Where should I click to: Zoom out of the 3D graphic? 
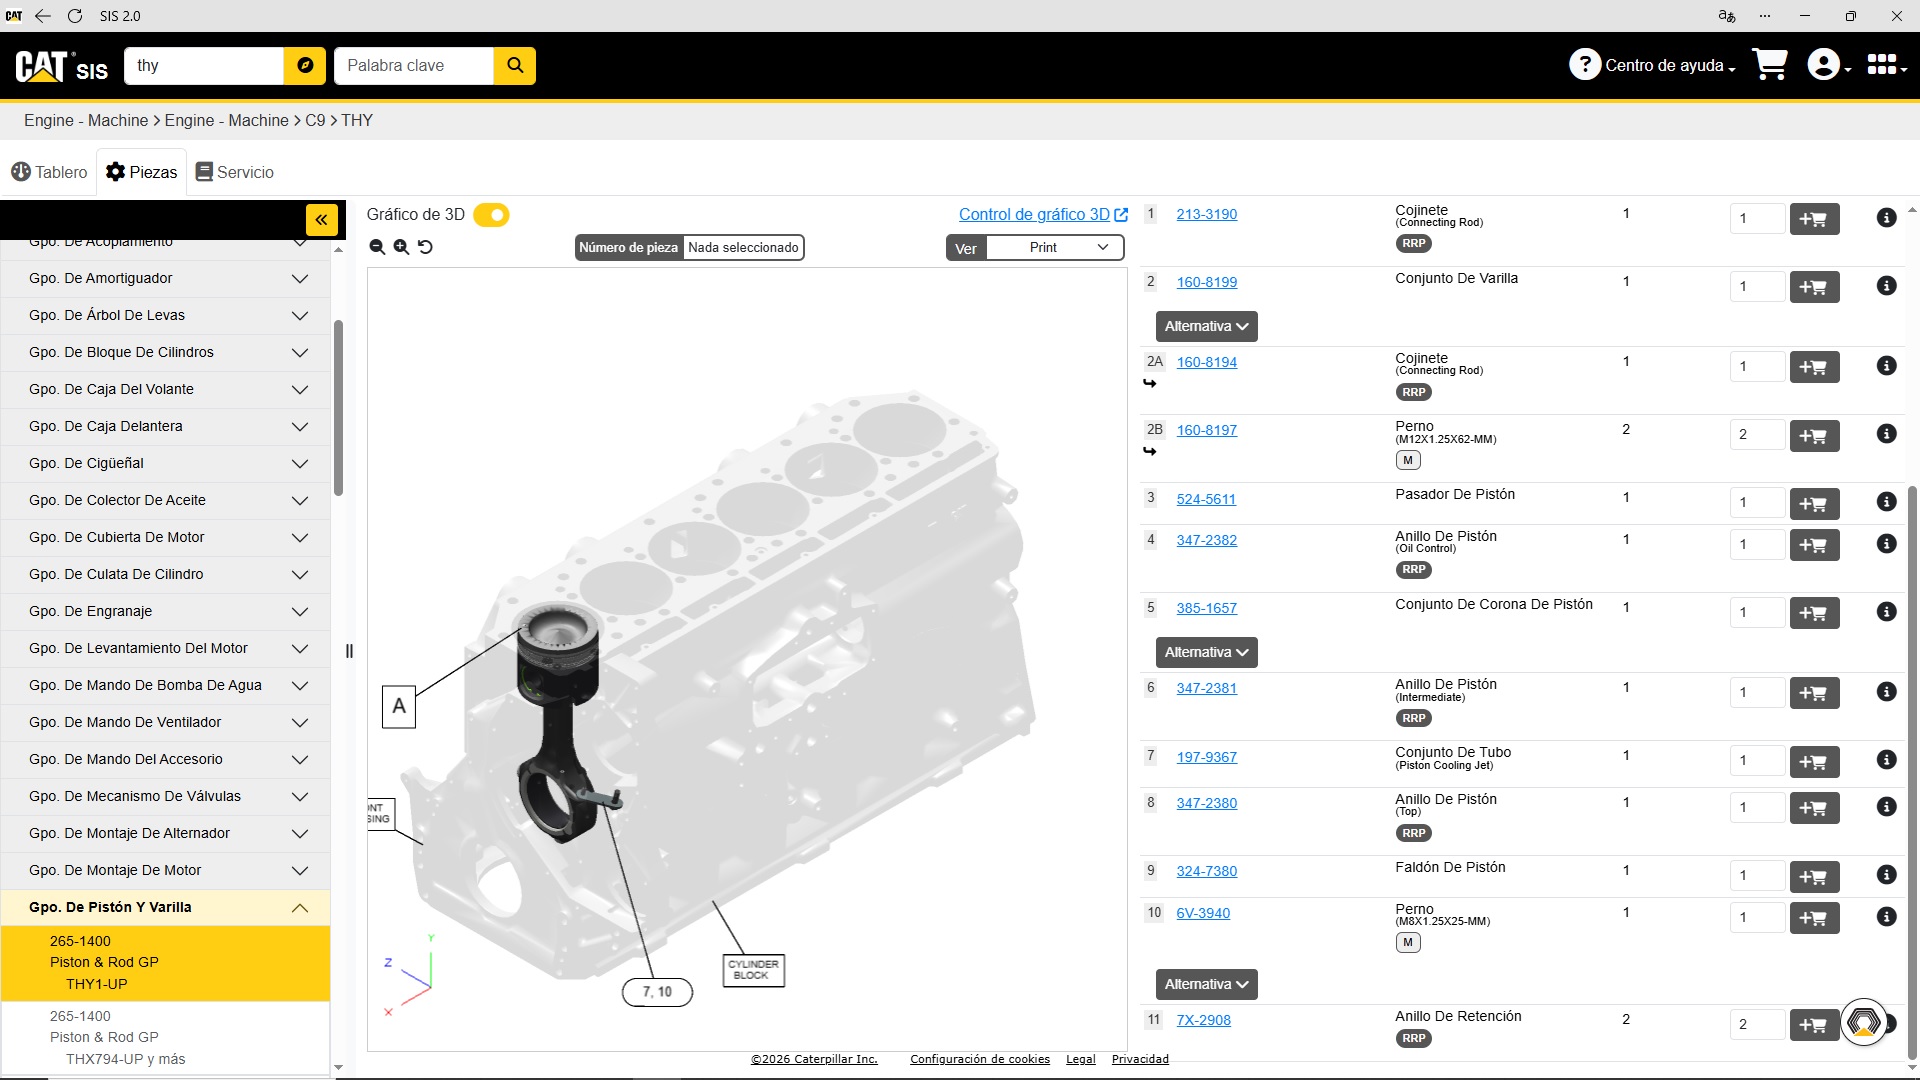(x=377, y=247)
